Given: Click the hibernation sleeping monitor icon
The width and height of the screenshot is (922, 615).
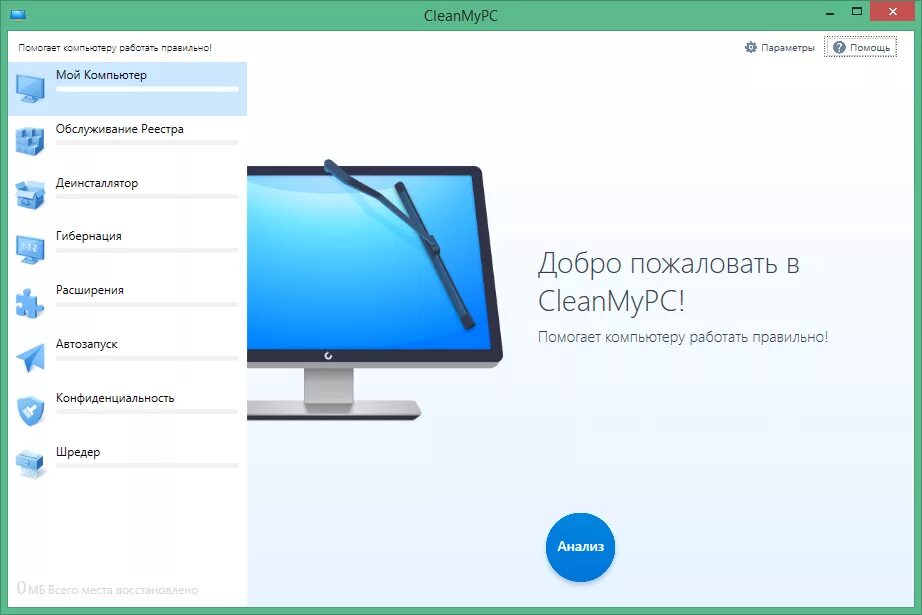Looking at the screenshot, I should [30, 250].
